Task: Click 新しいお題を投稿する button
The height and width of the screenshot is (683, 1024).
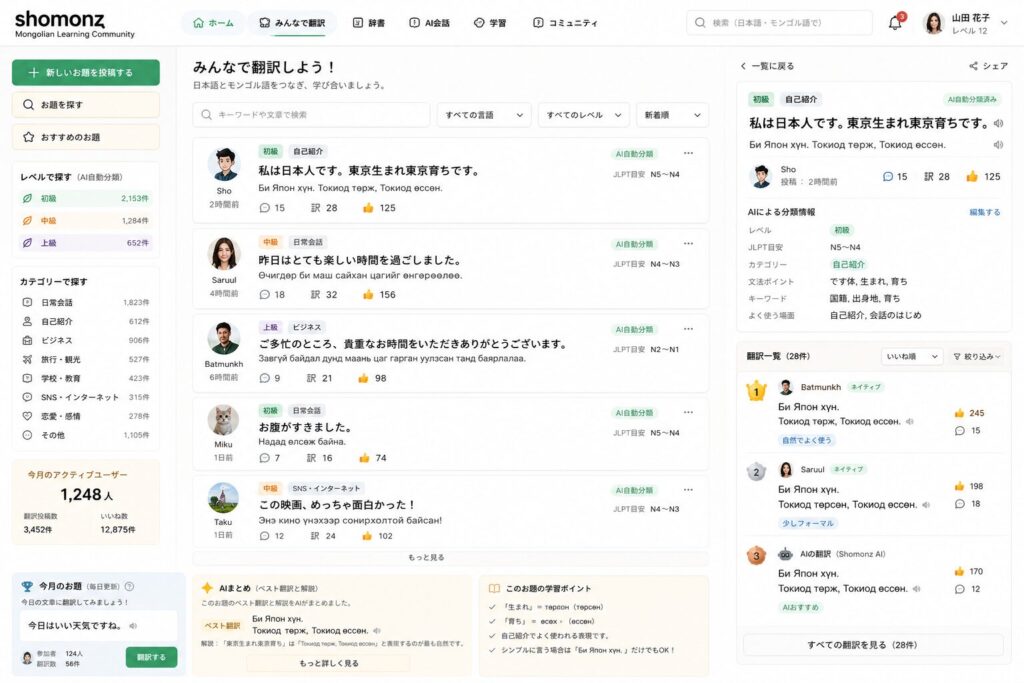Action: point(86,72)
